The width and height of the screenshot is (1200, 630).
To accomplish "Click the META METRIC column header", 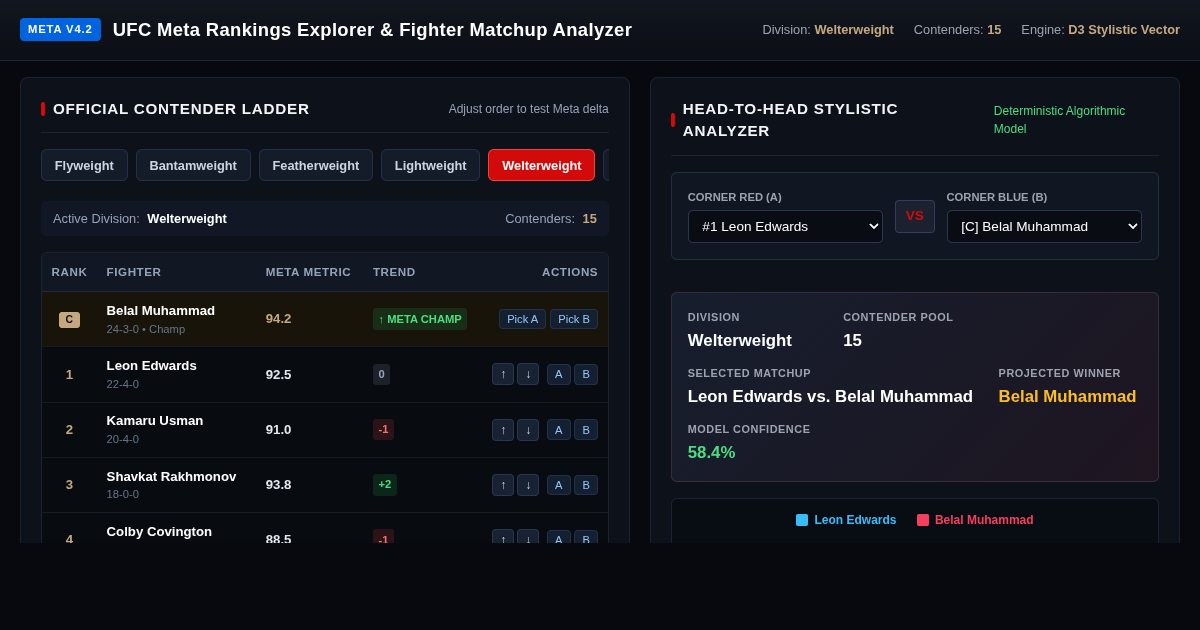I will pos(308,272).
